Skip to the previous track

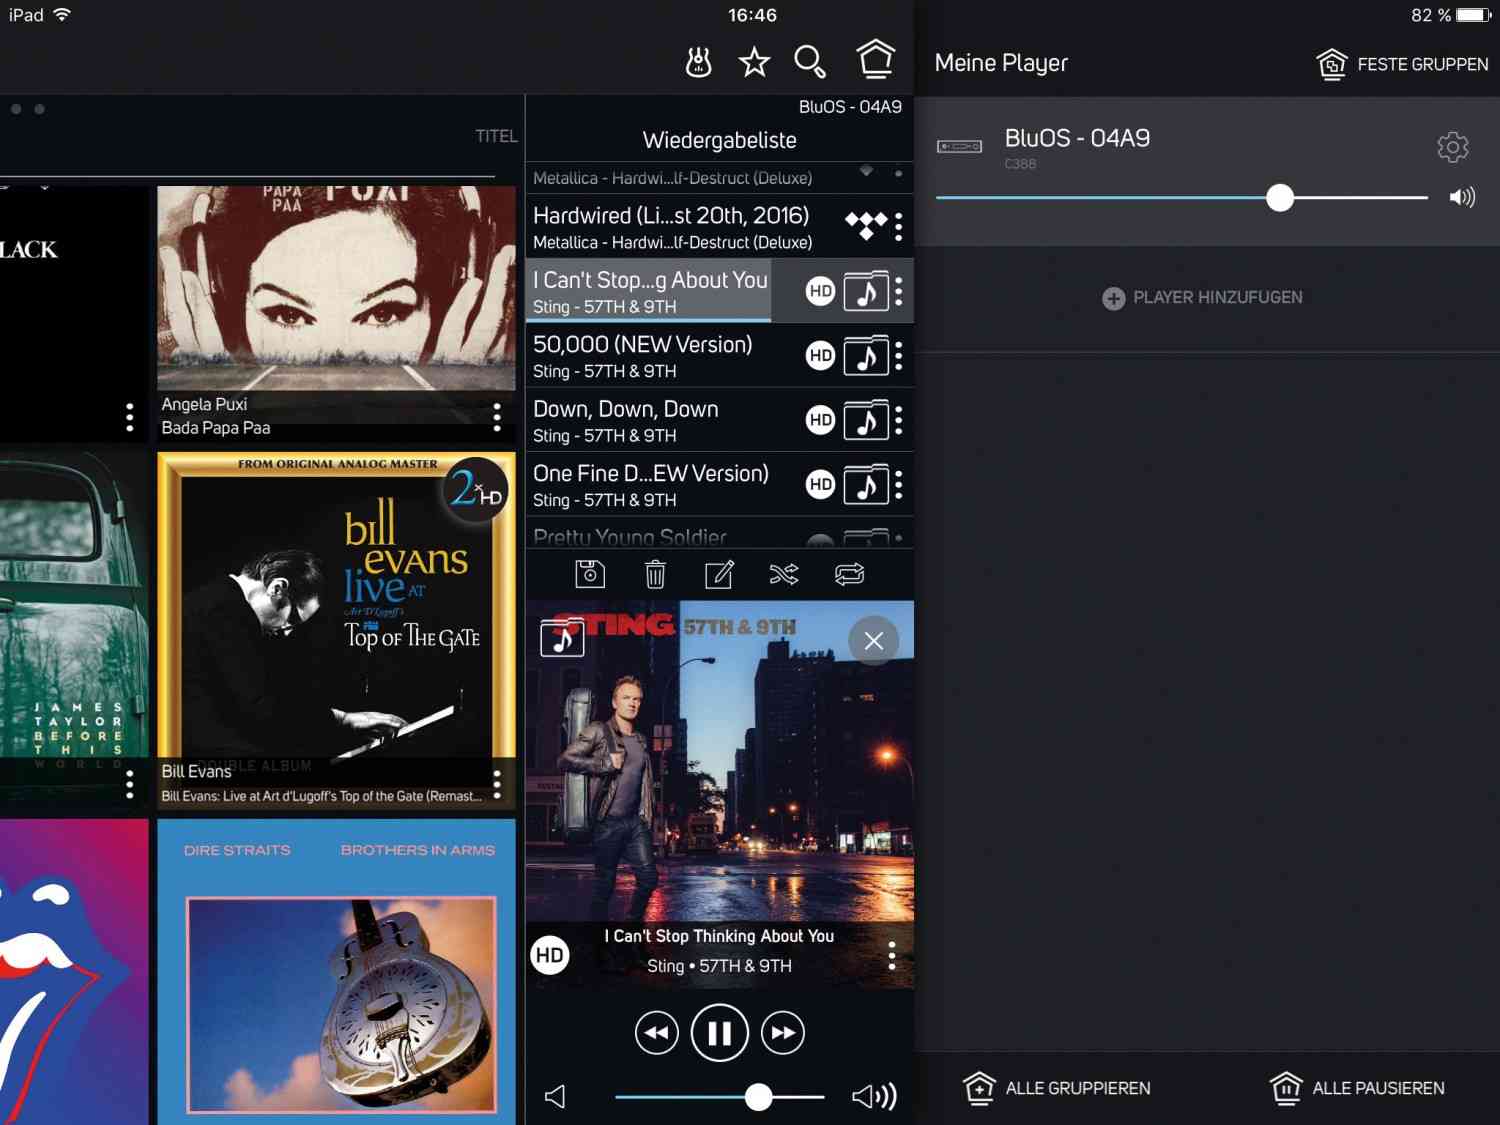(656, 1033)
